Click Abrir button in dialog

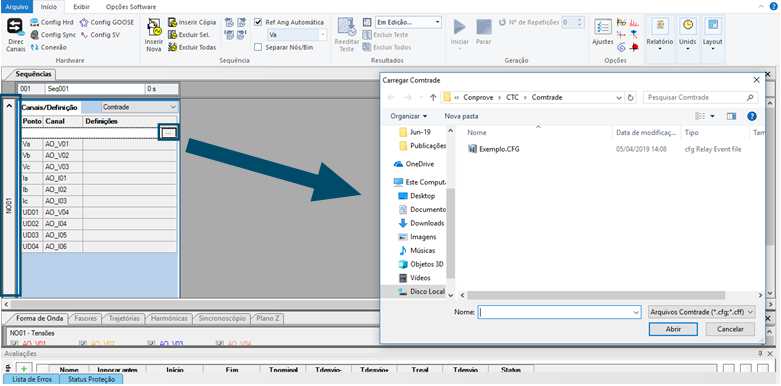673,329
